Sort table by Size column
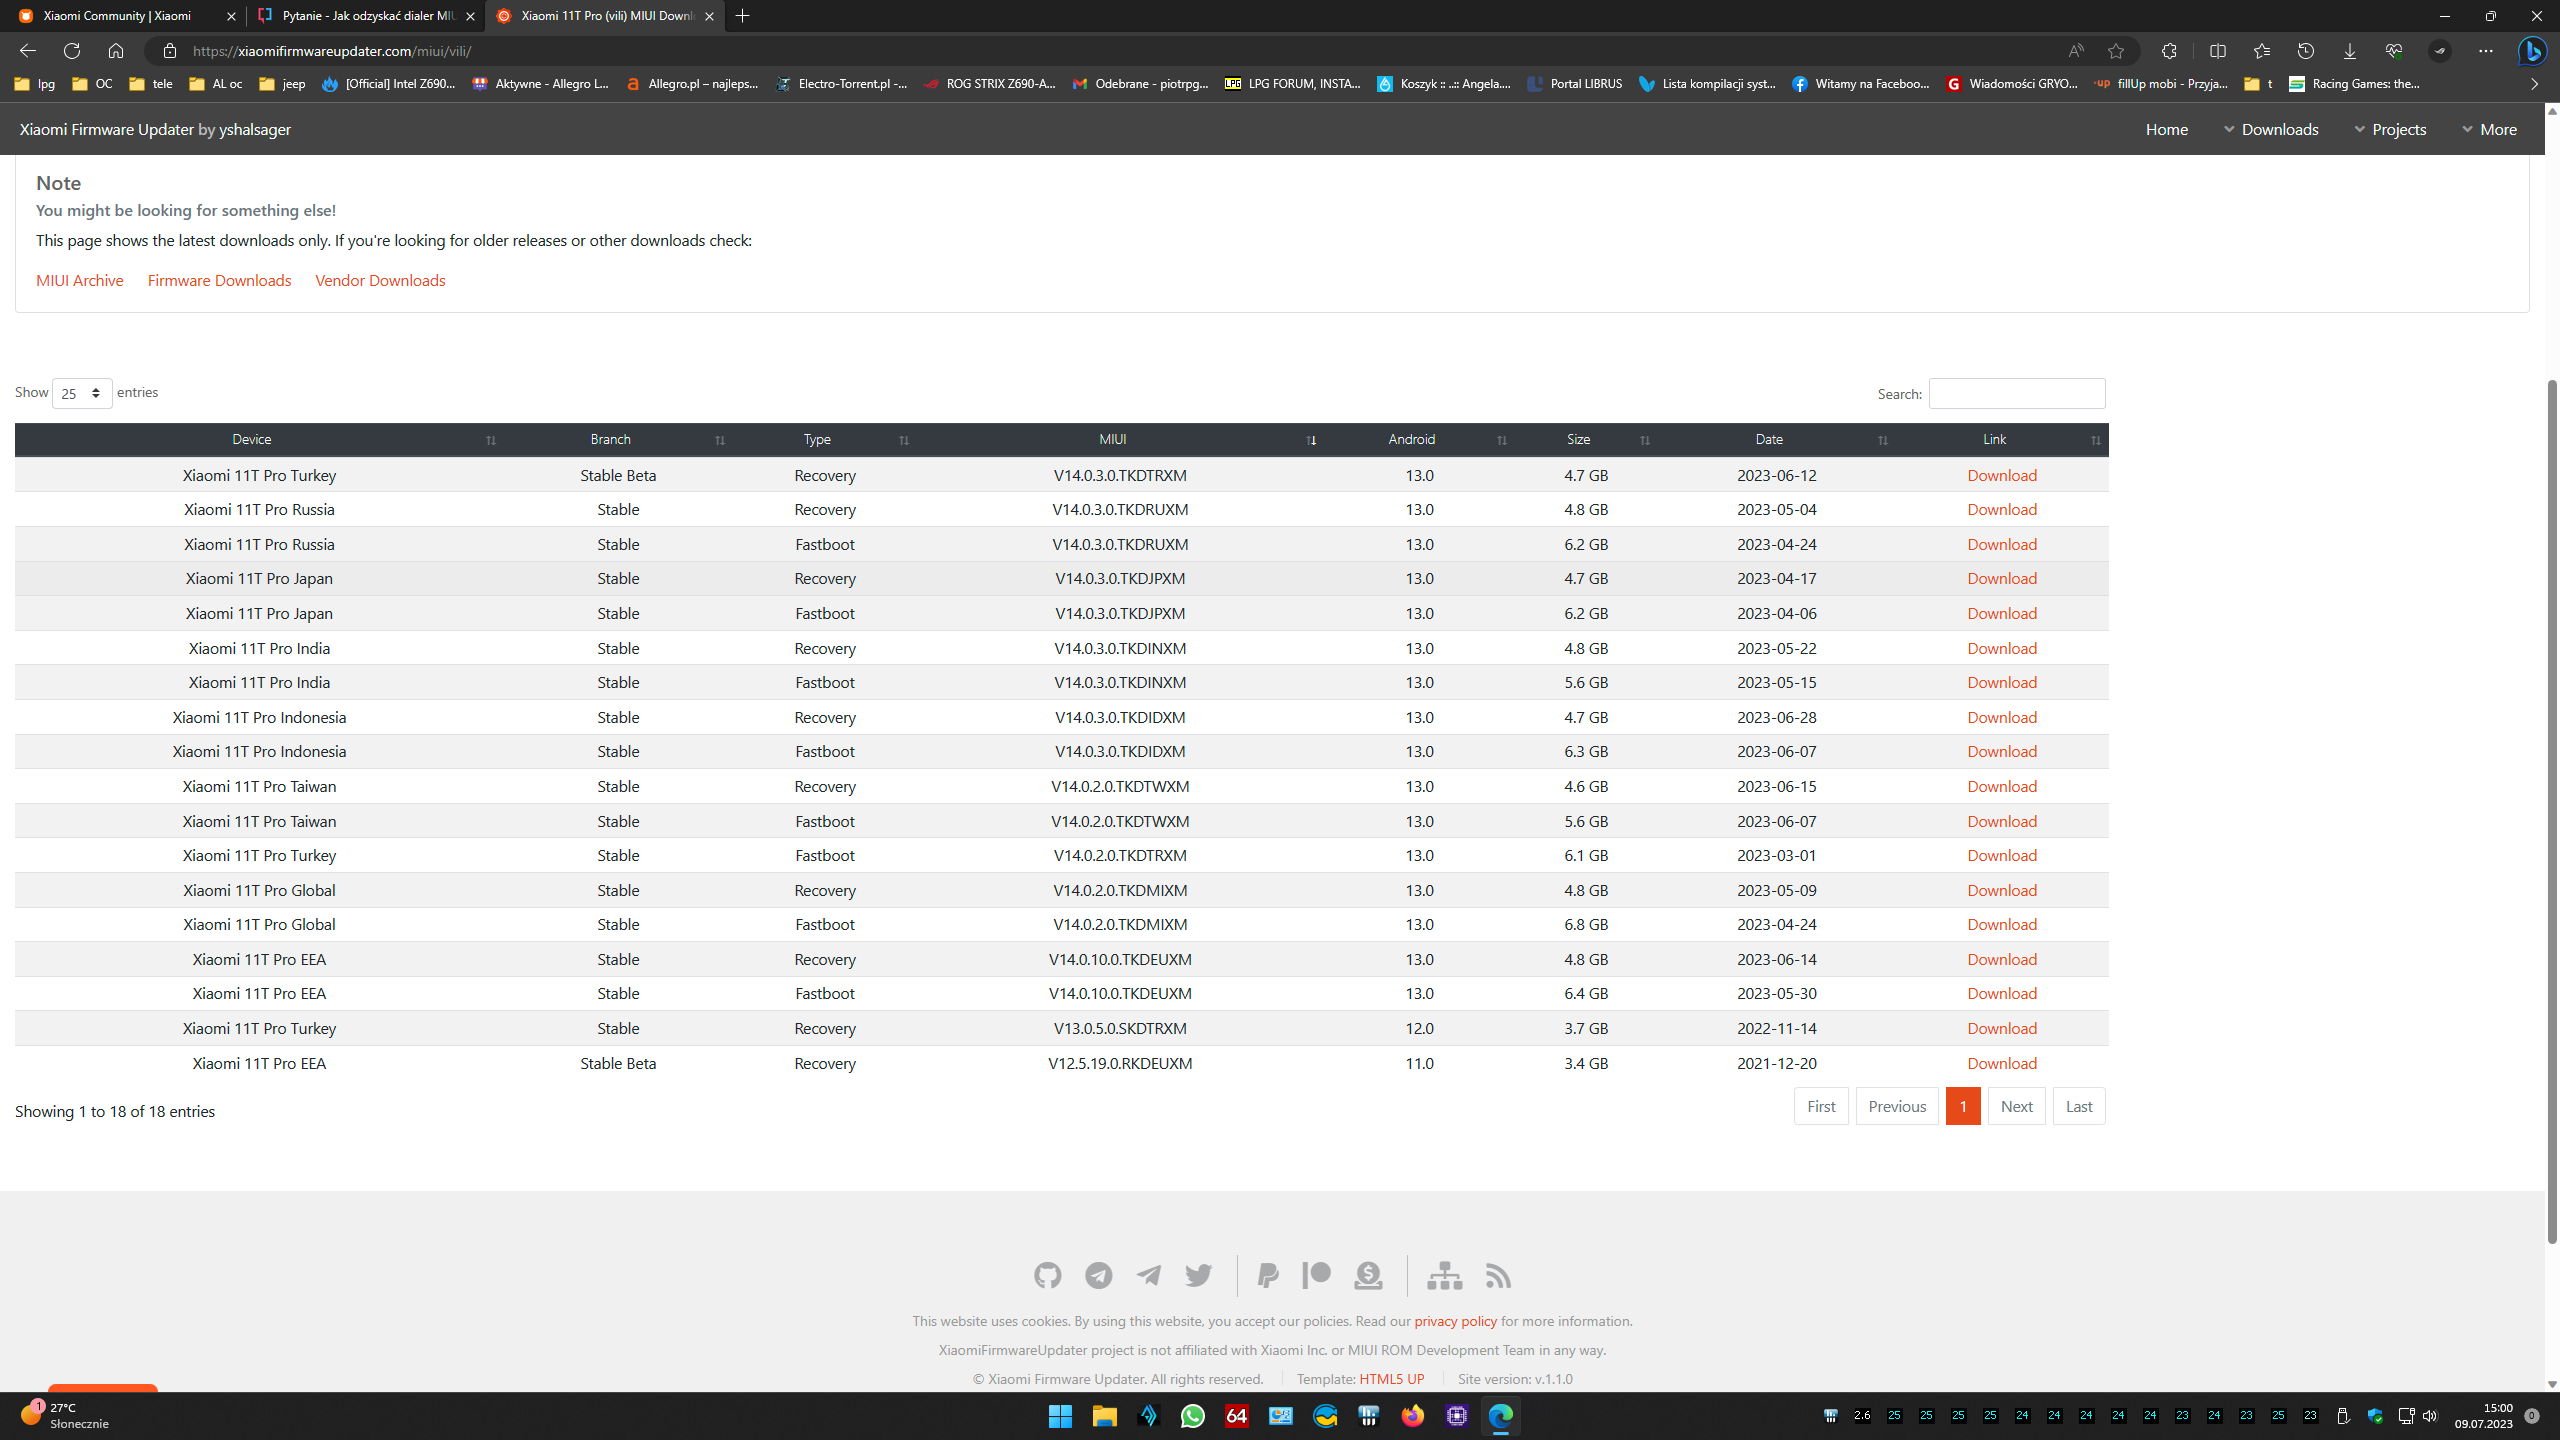Viewport: 2560px width, 1440px height. [x=1578, y=439]
